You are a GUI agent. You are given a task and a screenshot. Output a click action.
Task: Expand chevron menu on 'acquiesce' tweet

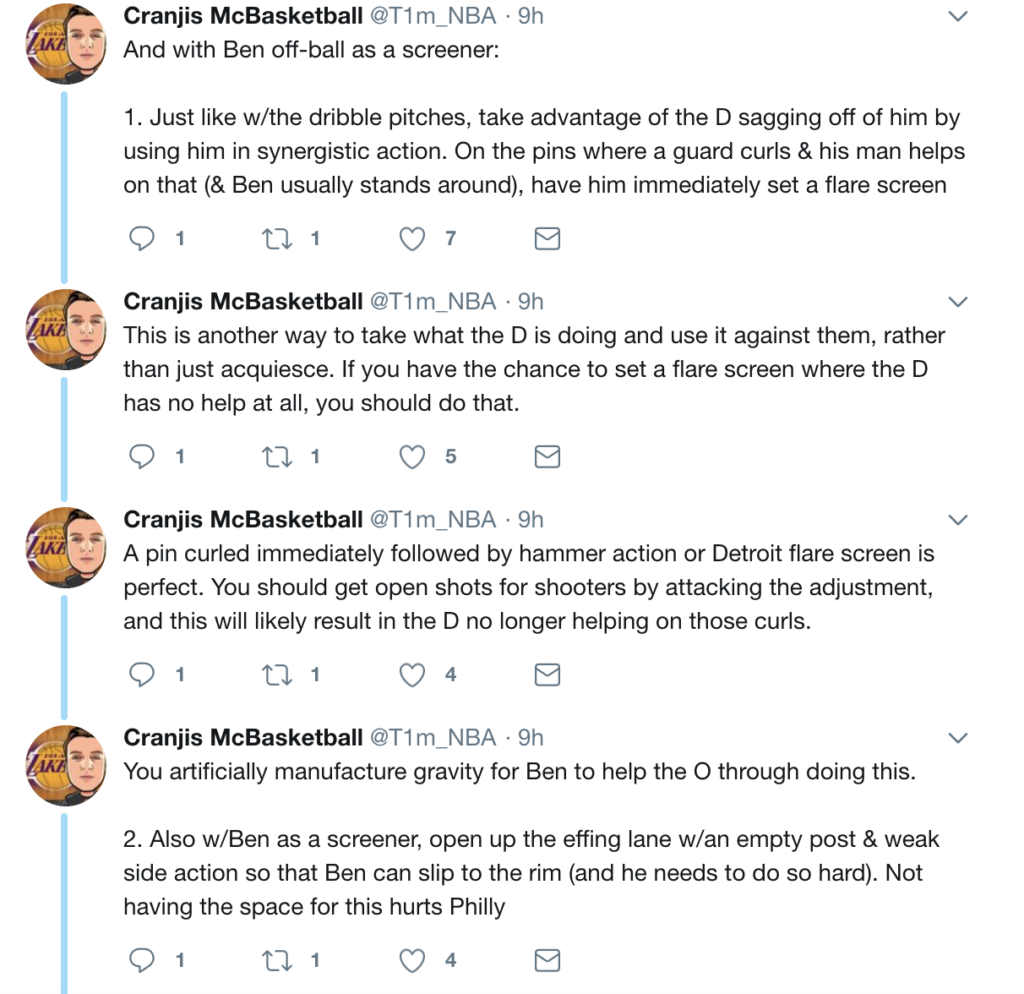[x=957, y=302]
